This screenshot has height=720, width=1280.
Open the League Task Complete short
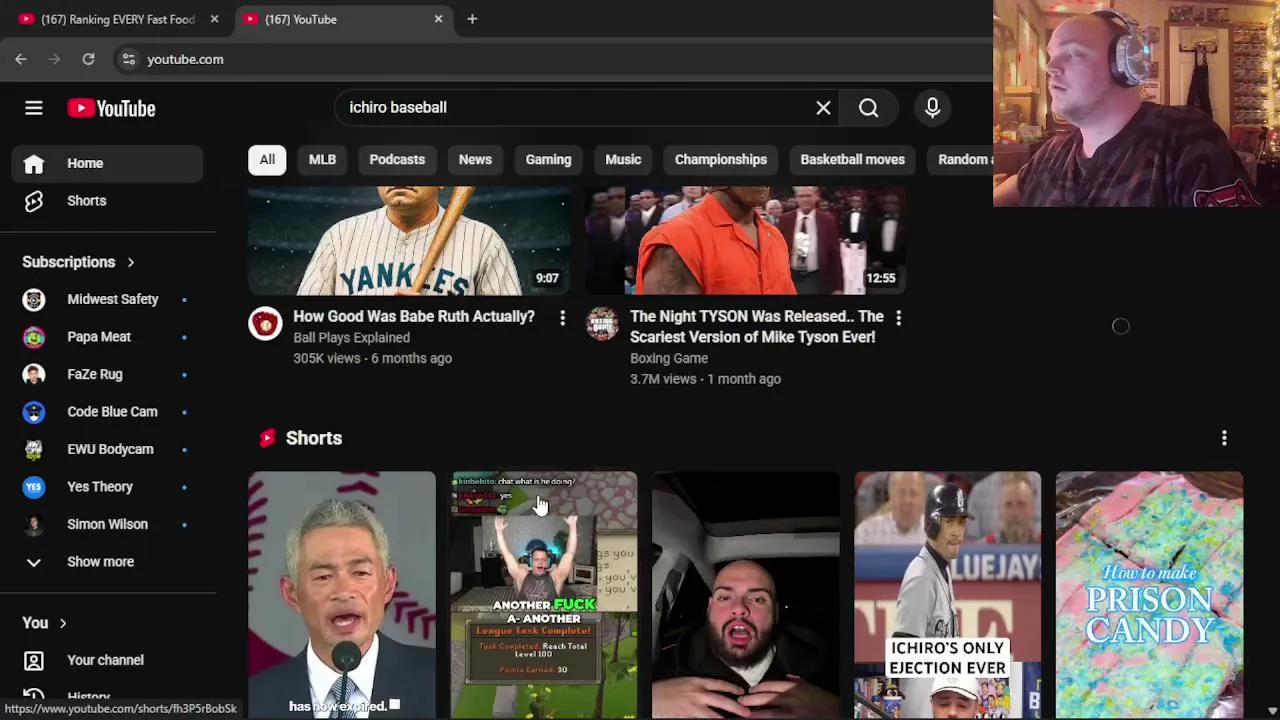(x=544, y=595)
